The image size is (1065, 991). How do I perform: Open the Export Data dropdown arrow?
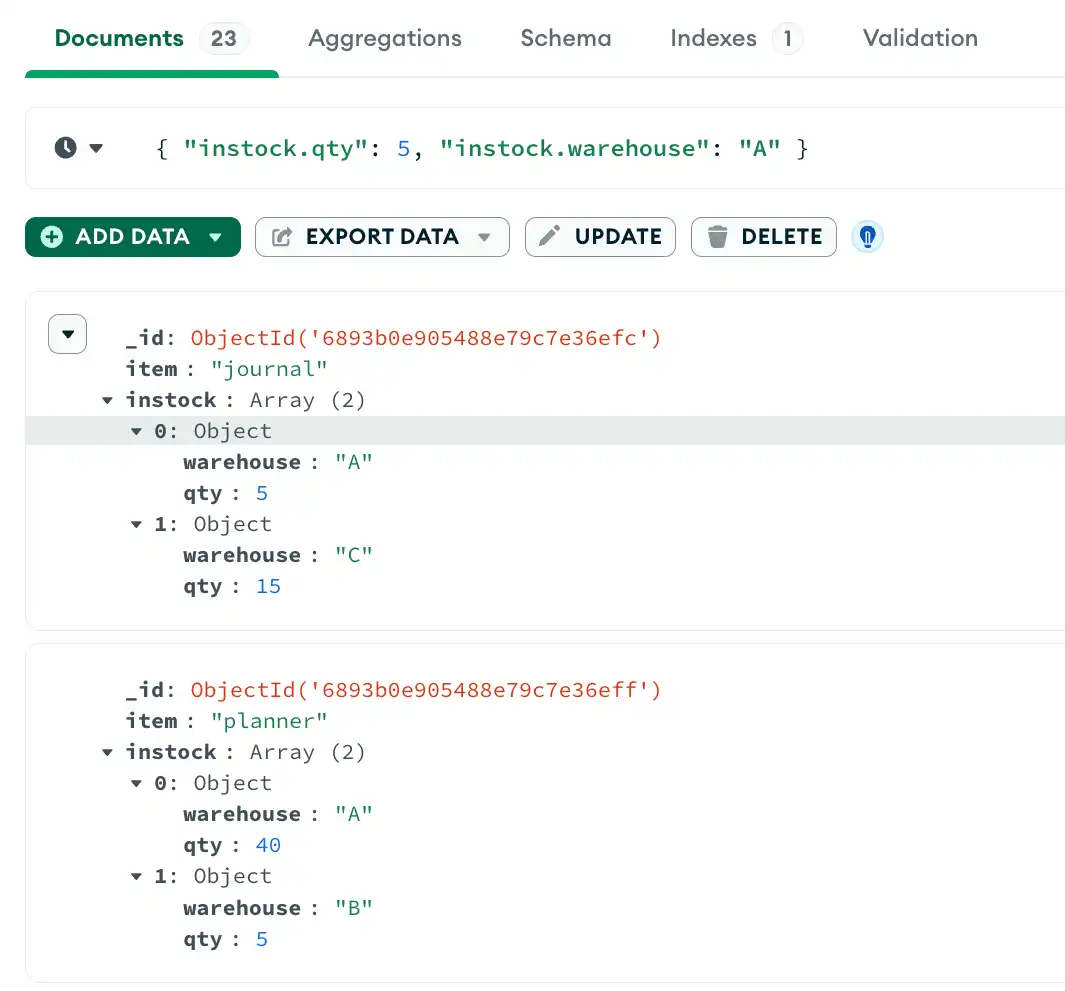483,237
